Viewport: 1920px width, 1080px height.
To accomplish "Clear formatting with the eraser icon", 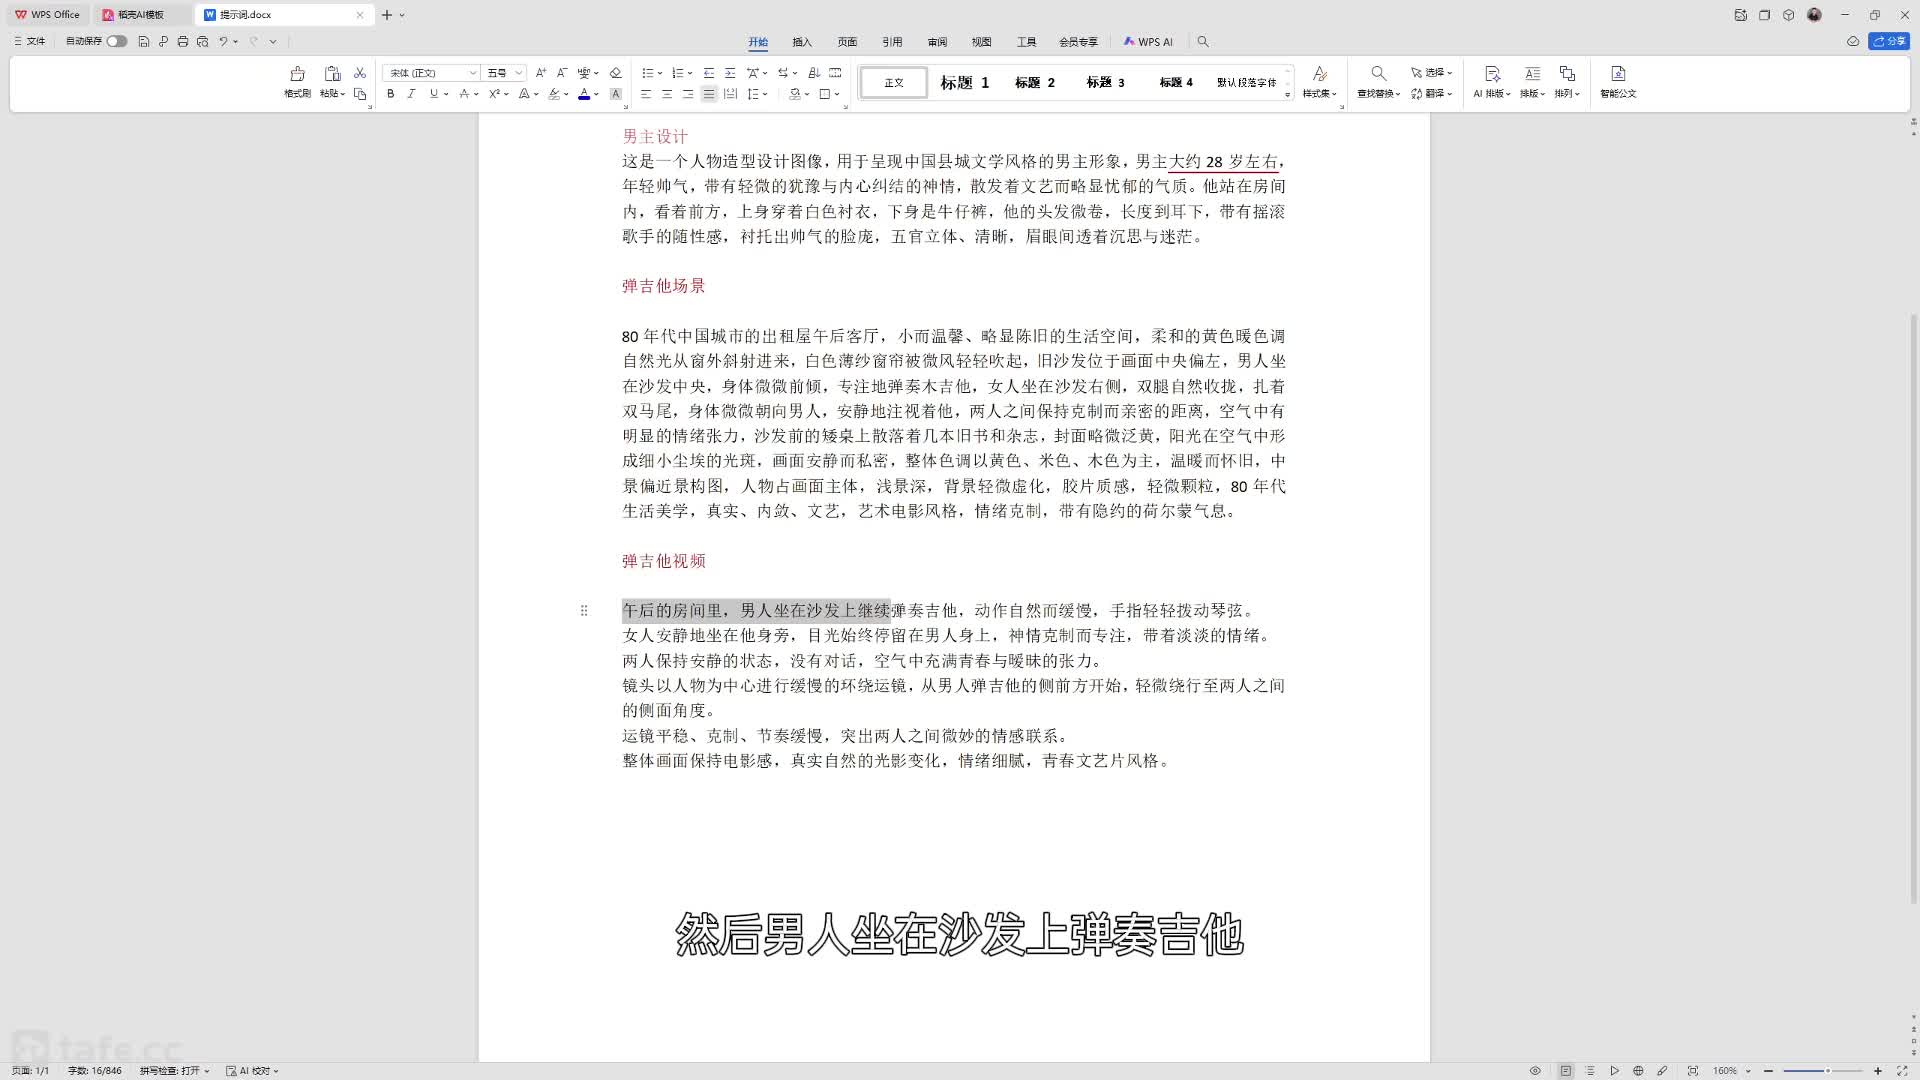I will click(615, 73).
